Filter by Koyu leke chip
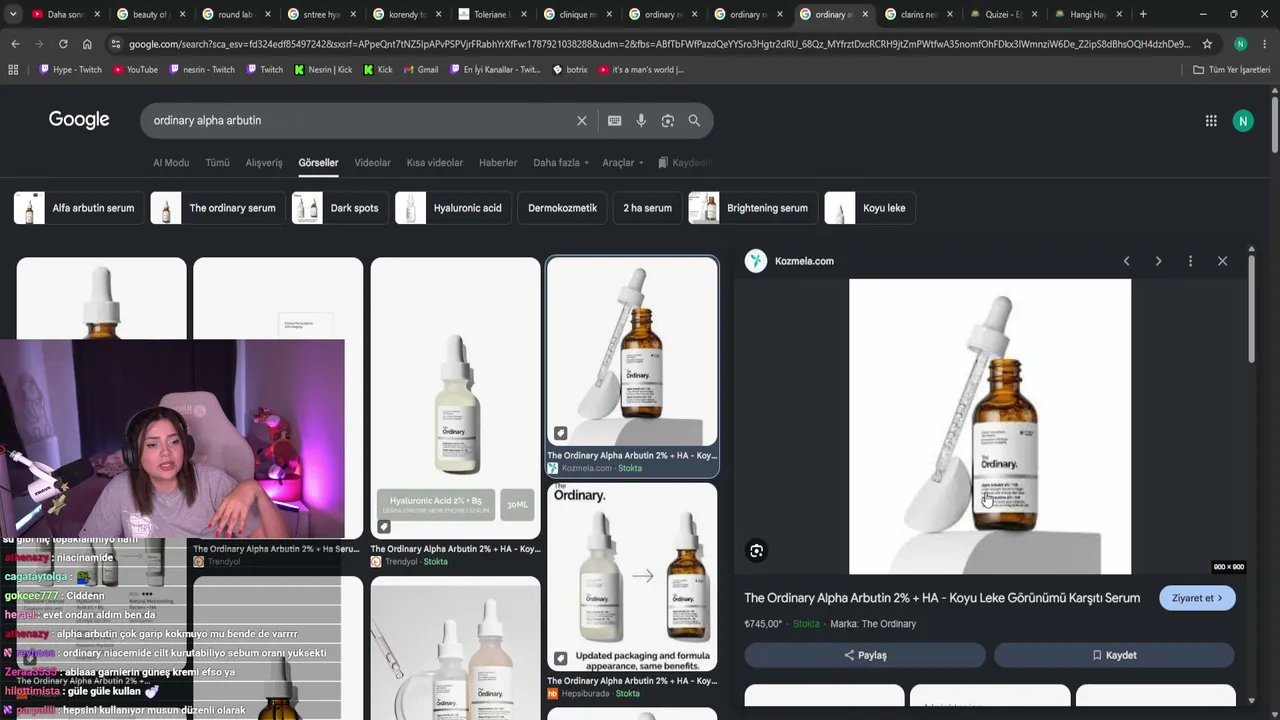The image size is (1280, 720). [x=869, y=208]
